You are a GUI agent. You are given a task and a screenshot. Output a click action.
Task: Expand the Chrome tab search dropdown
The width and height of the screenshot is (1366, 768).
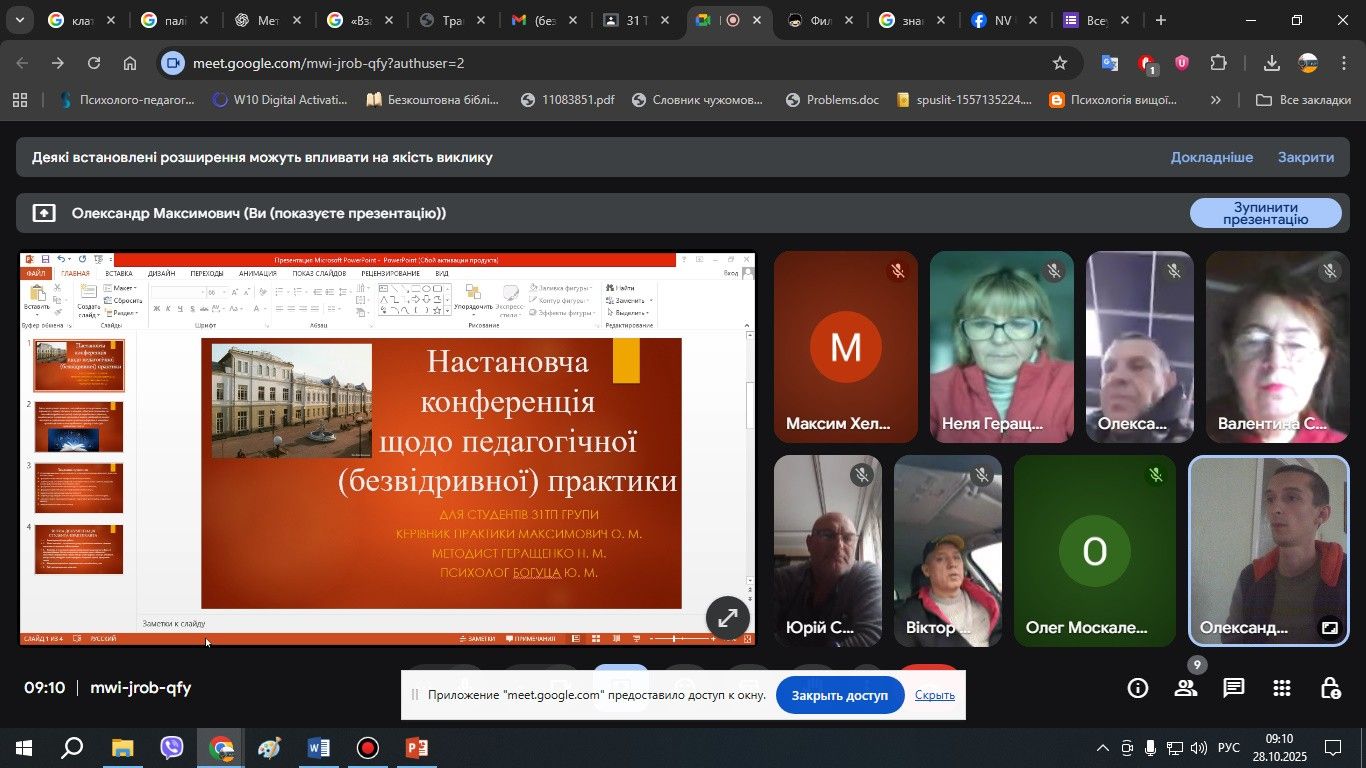(x=21, y=20)
